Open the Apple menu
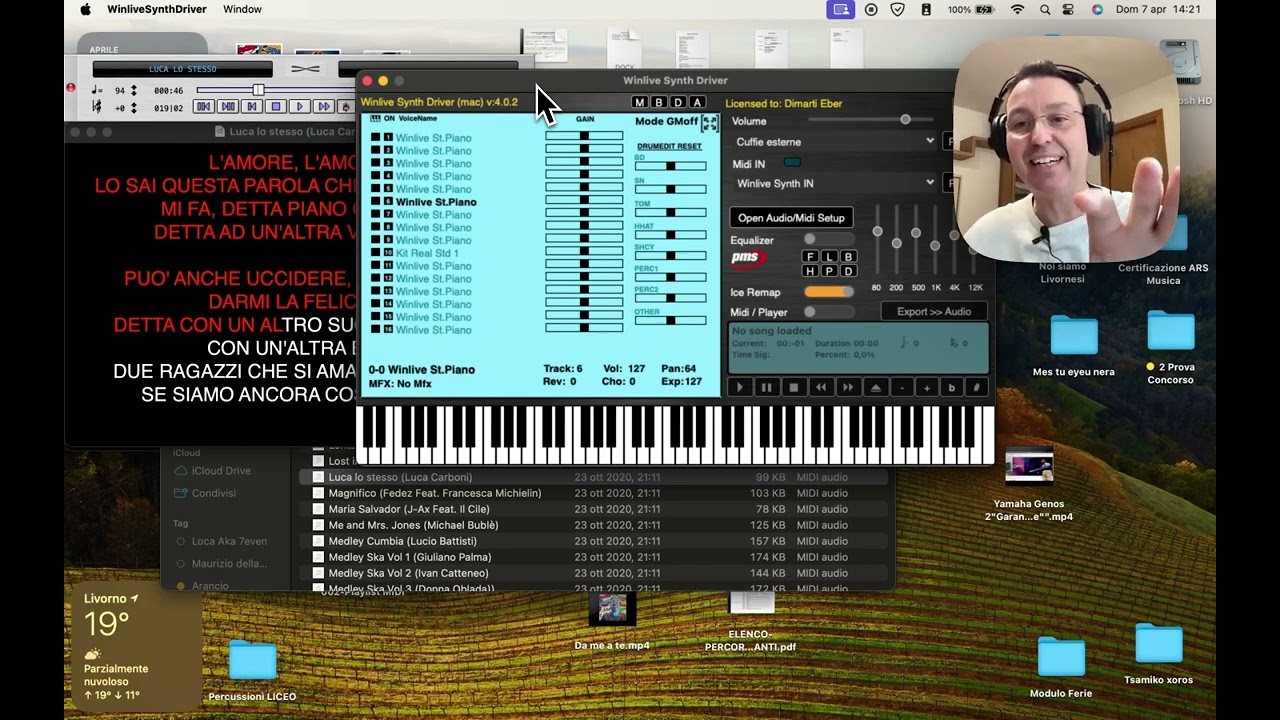The image size is (1280, 720). 85,9
